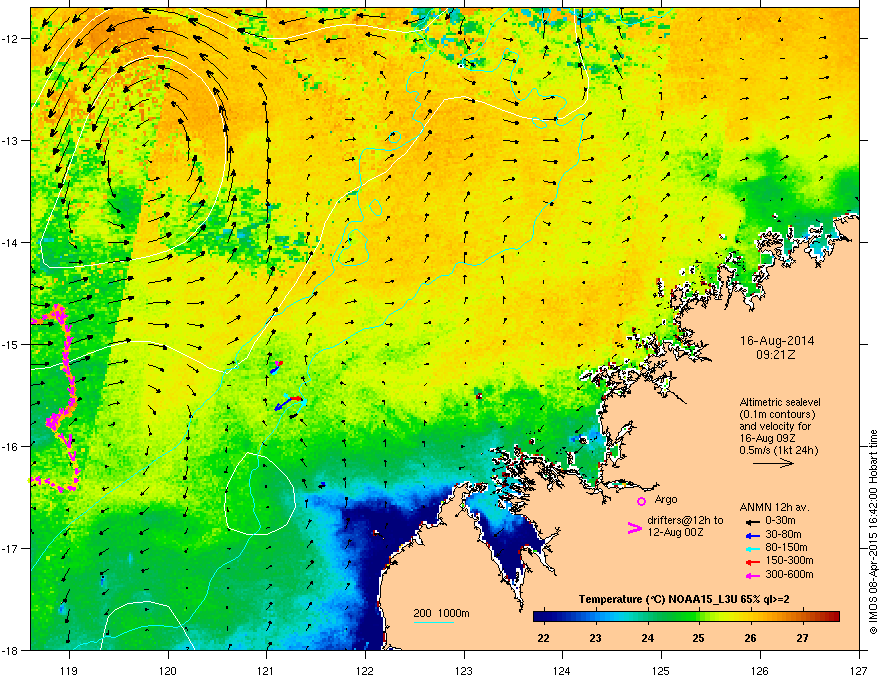Click the 0-30m legend label
The image size is (880, 680).
[780, 521]
